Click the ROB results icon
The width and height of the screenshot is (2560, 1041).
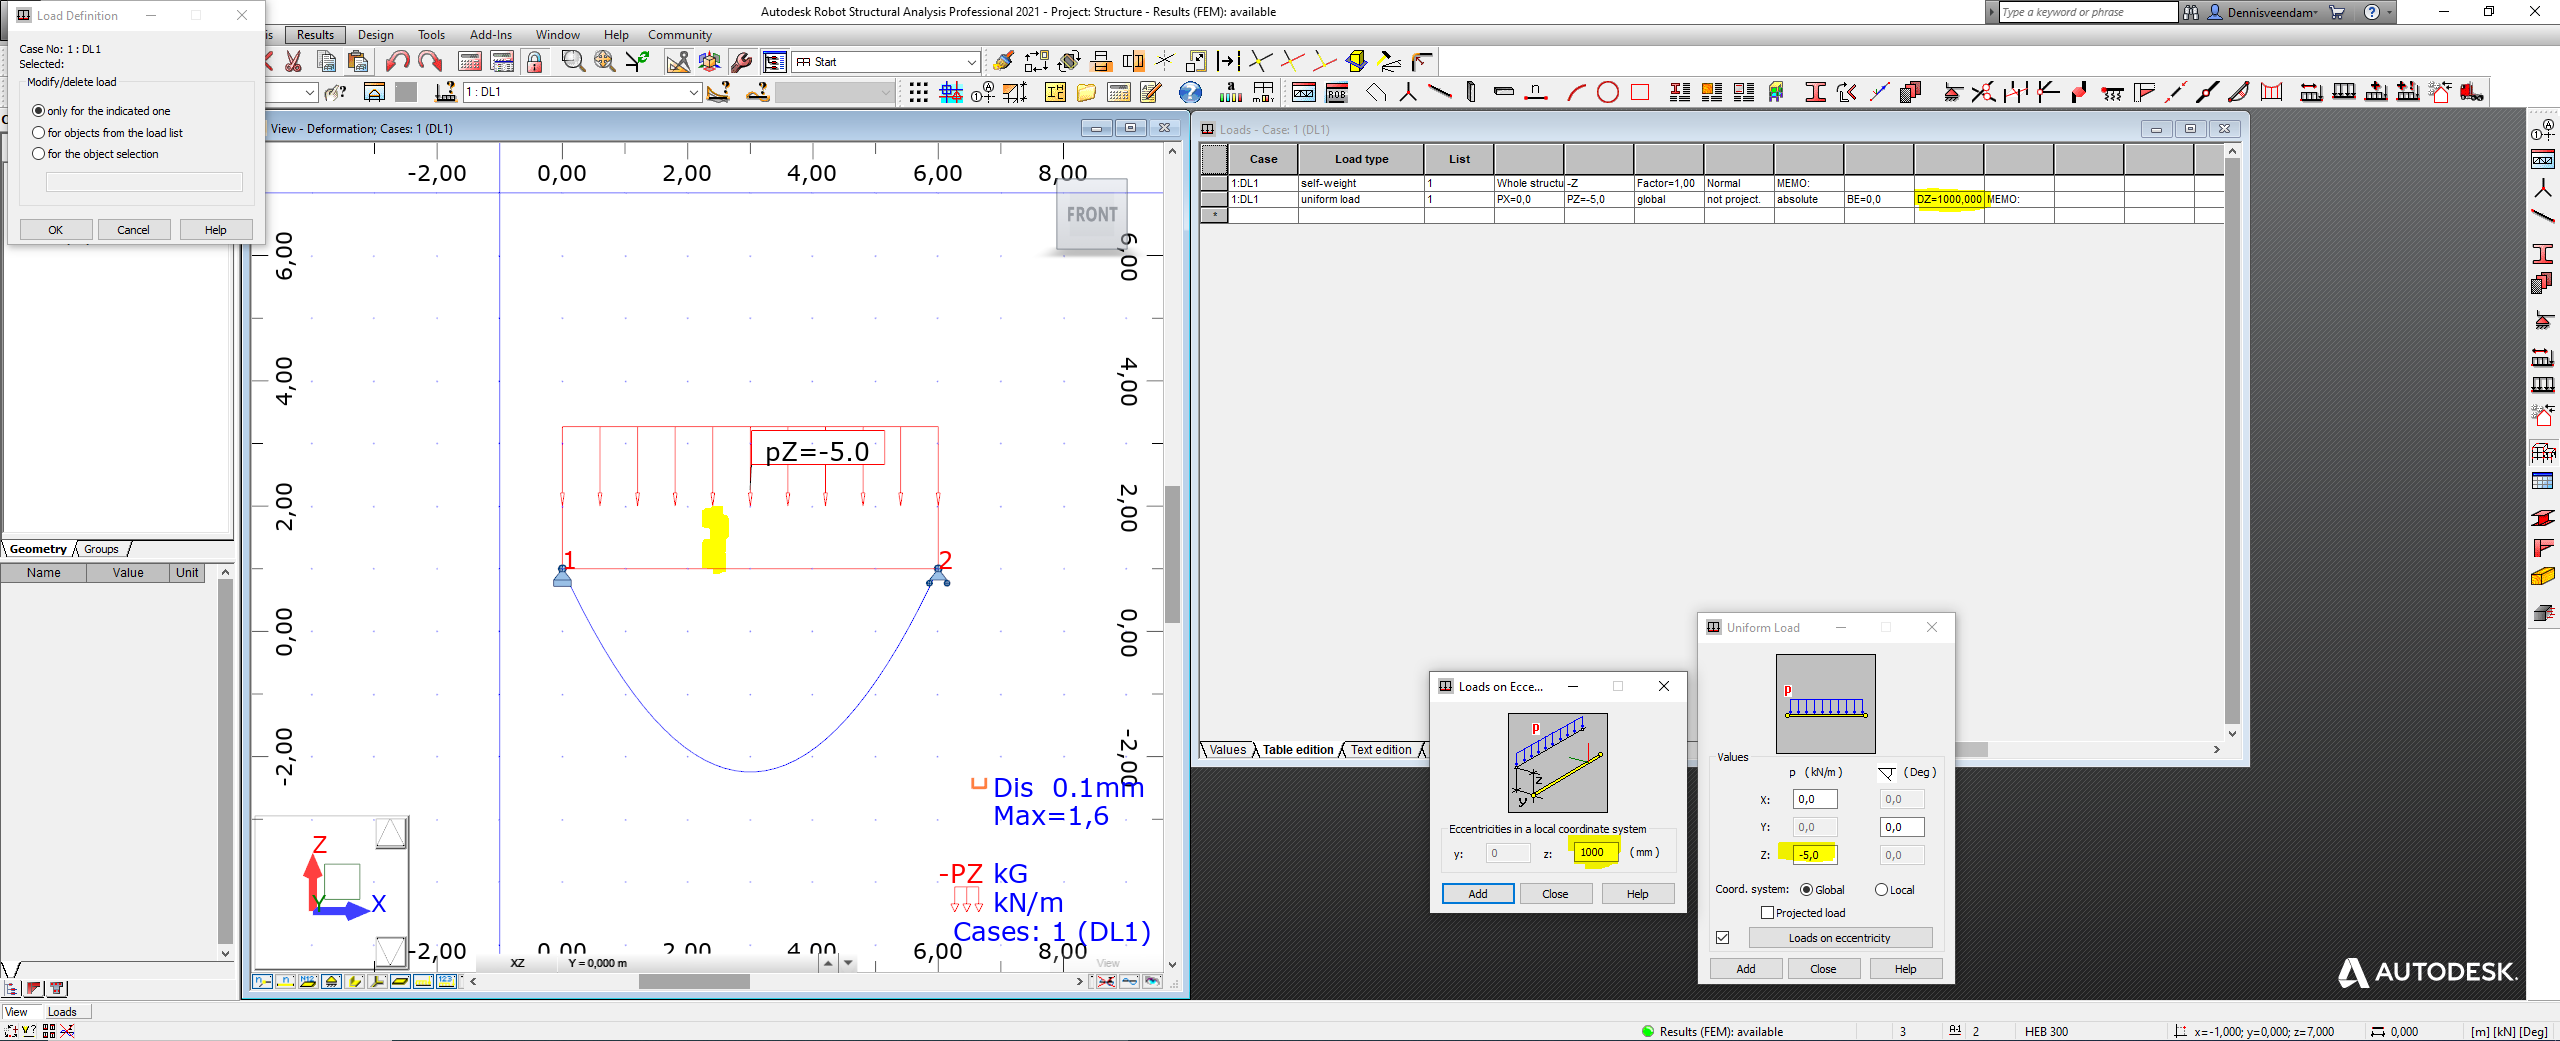[x=1336, y=93]
